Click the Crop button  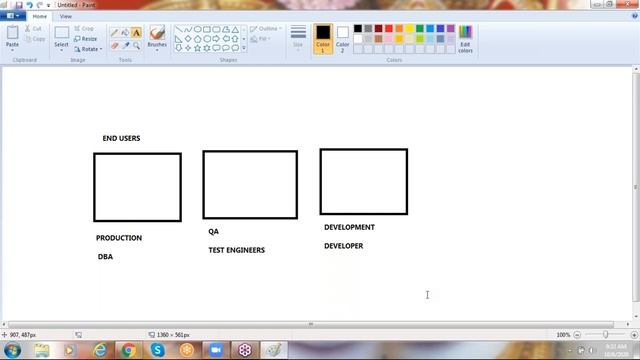(84, 29)
